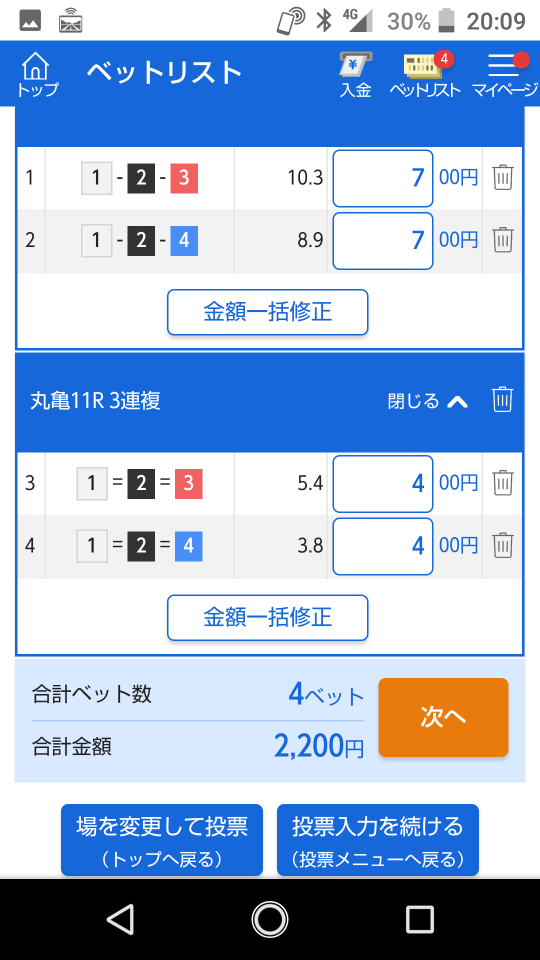Open the ベットリスト ticket icon
Screen dimensions: 540x960
[426, 75]
